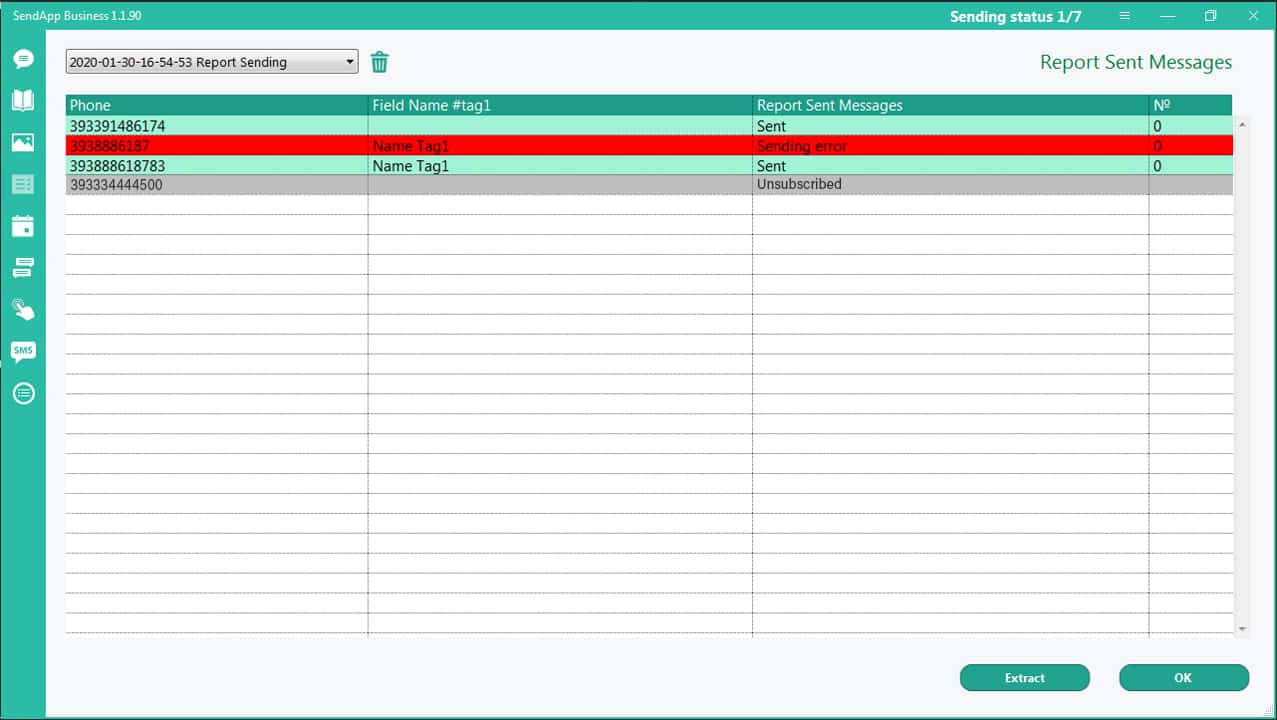The height and width of the screenshot is (720, 1277).
Task: Open the hamburger menu in title bar
Action: [1125, 16]
